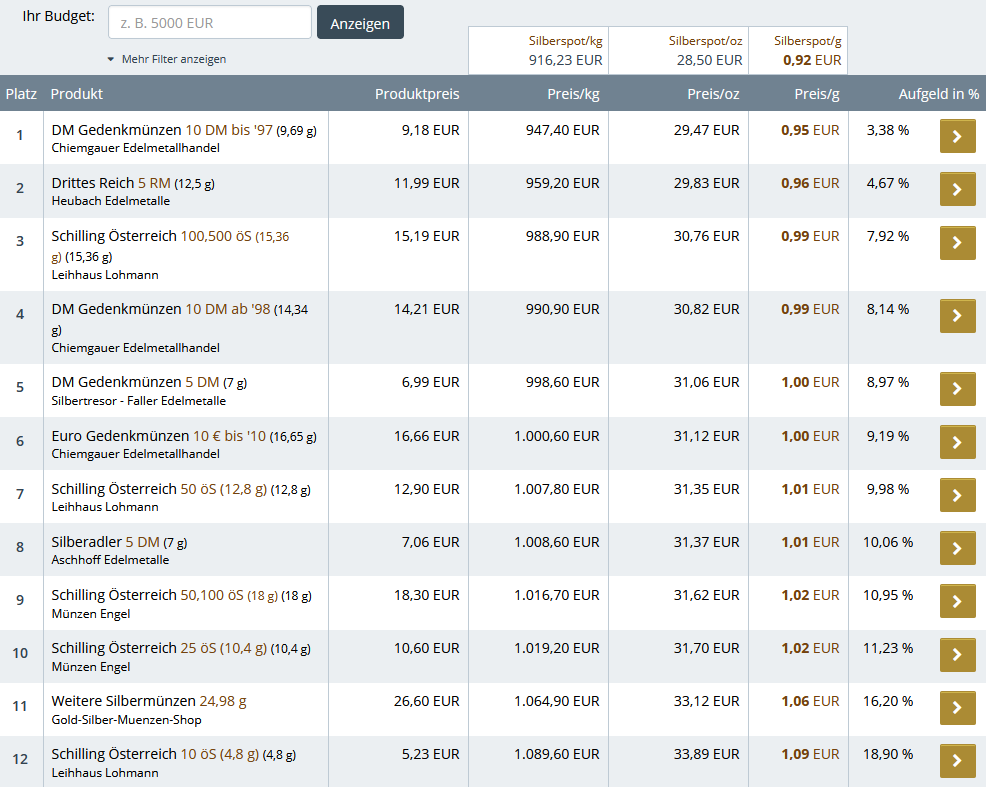Sort by Preis/oz column header
Screen dimensions: 986x787
pos(713,94)
